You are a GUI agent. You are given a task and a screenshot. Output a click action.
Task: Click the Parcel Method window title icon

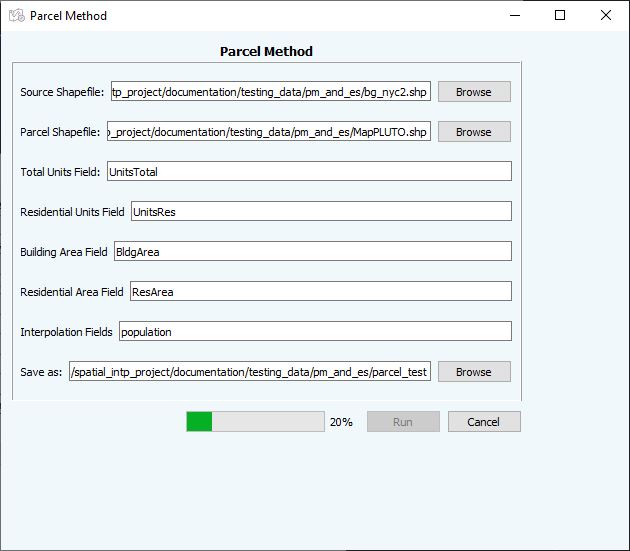coord(17,16)
